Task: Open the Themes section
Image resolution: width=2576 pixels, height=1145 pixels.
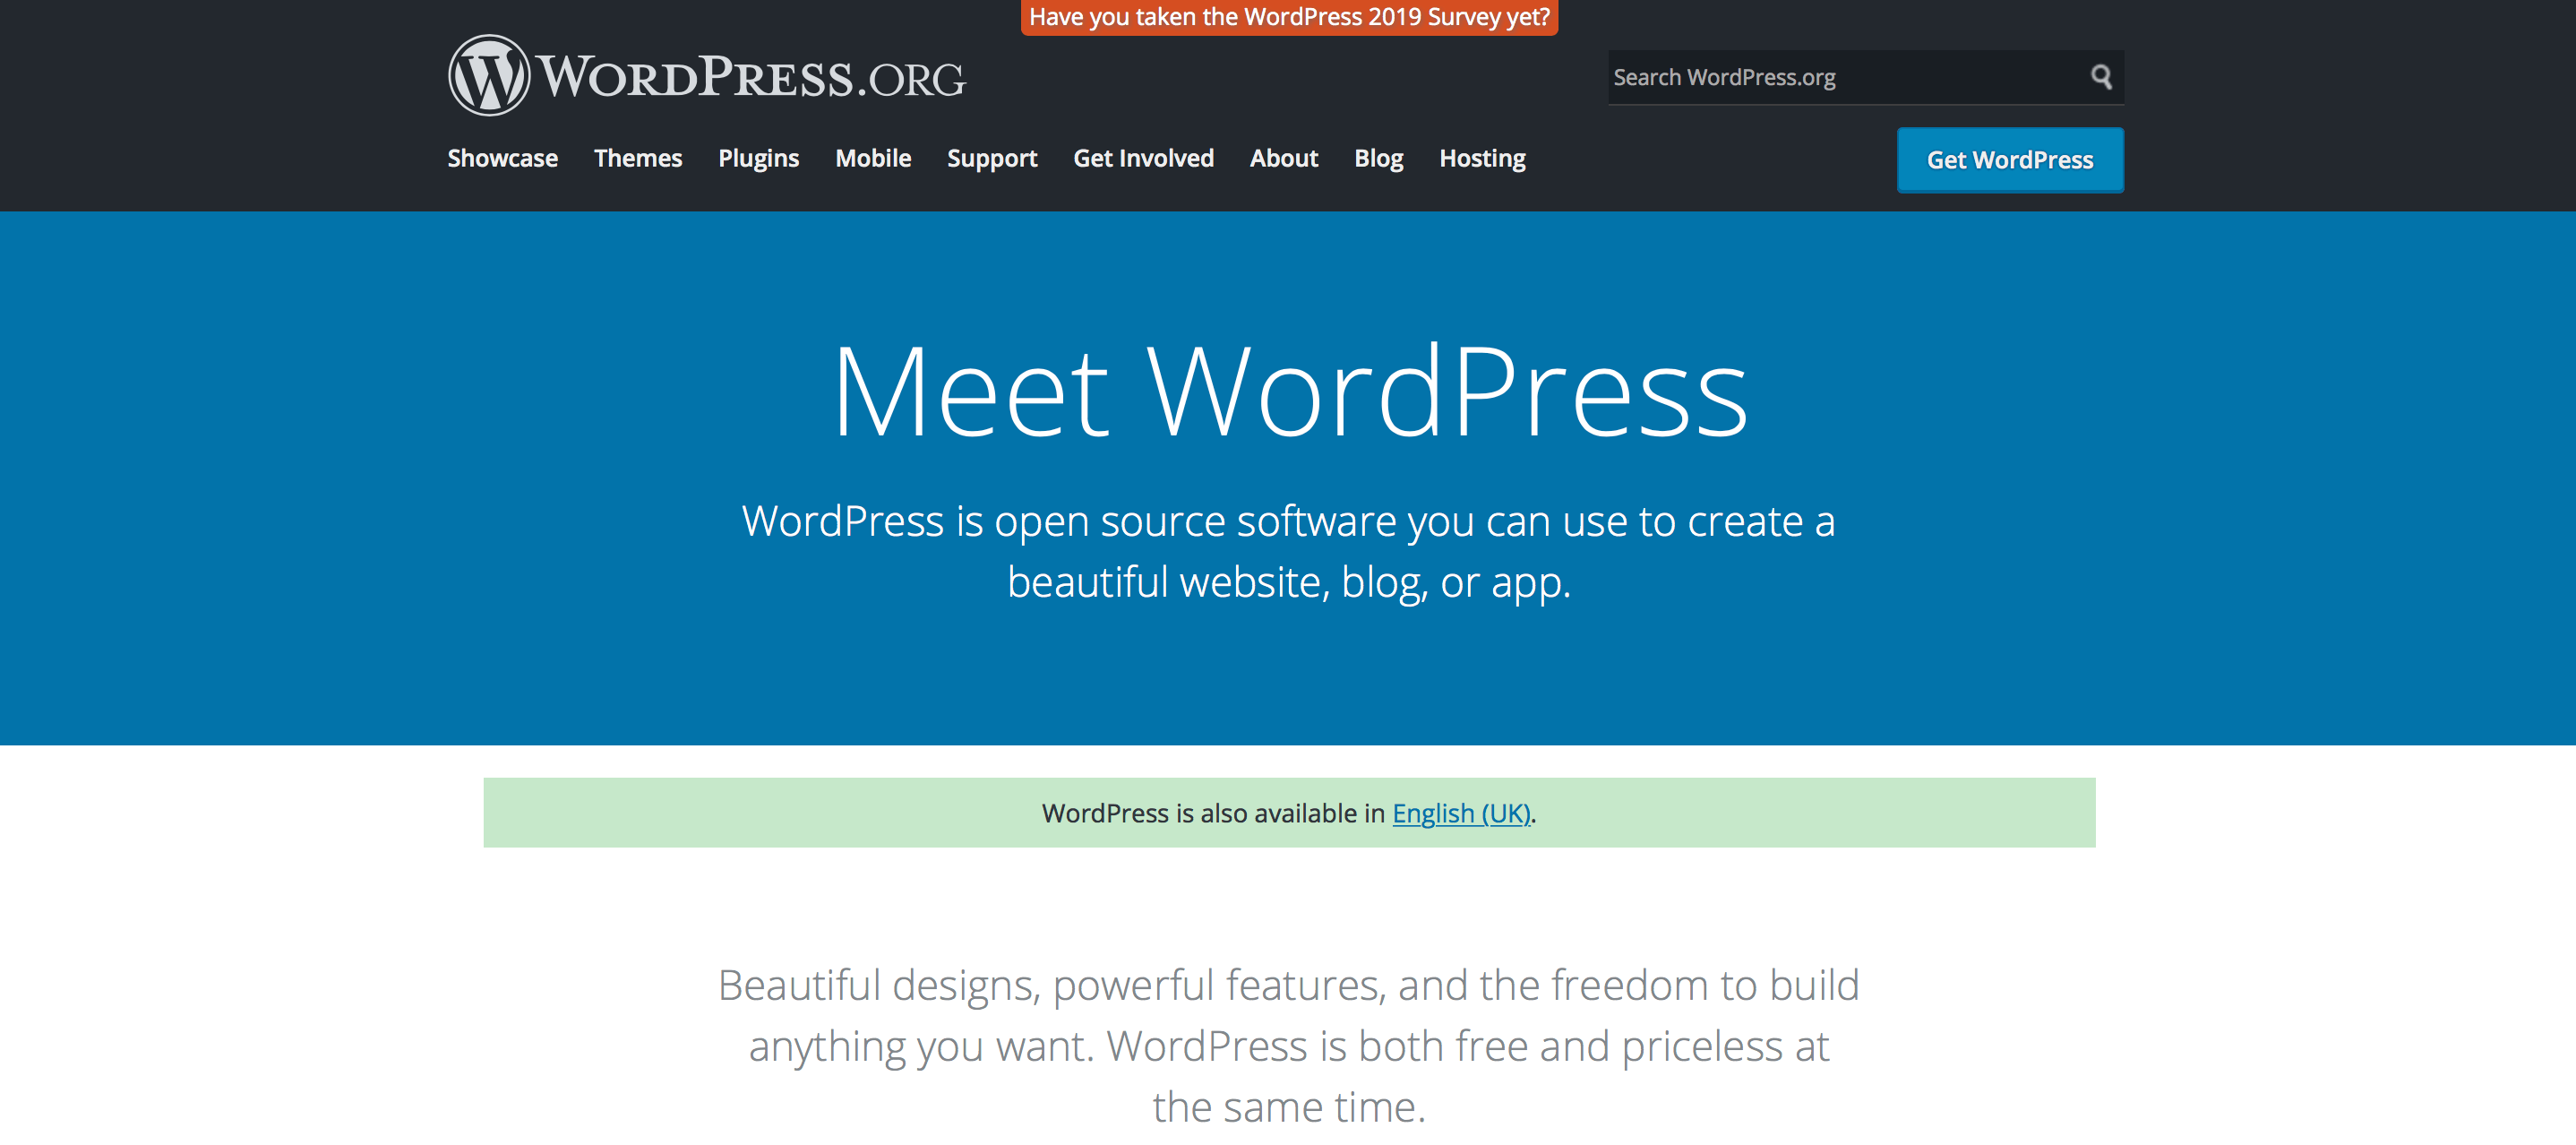Action: click(x=638, y=158)
